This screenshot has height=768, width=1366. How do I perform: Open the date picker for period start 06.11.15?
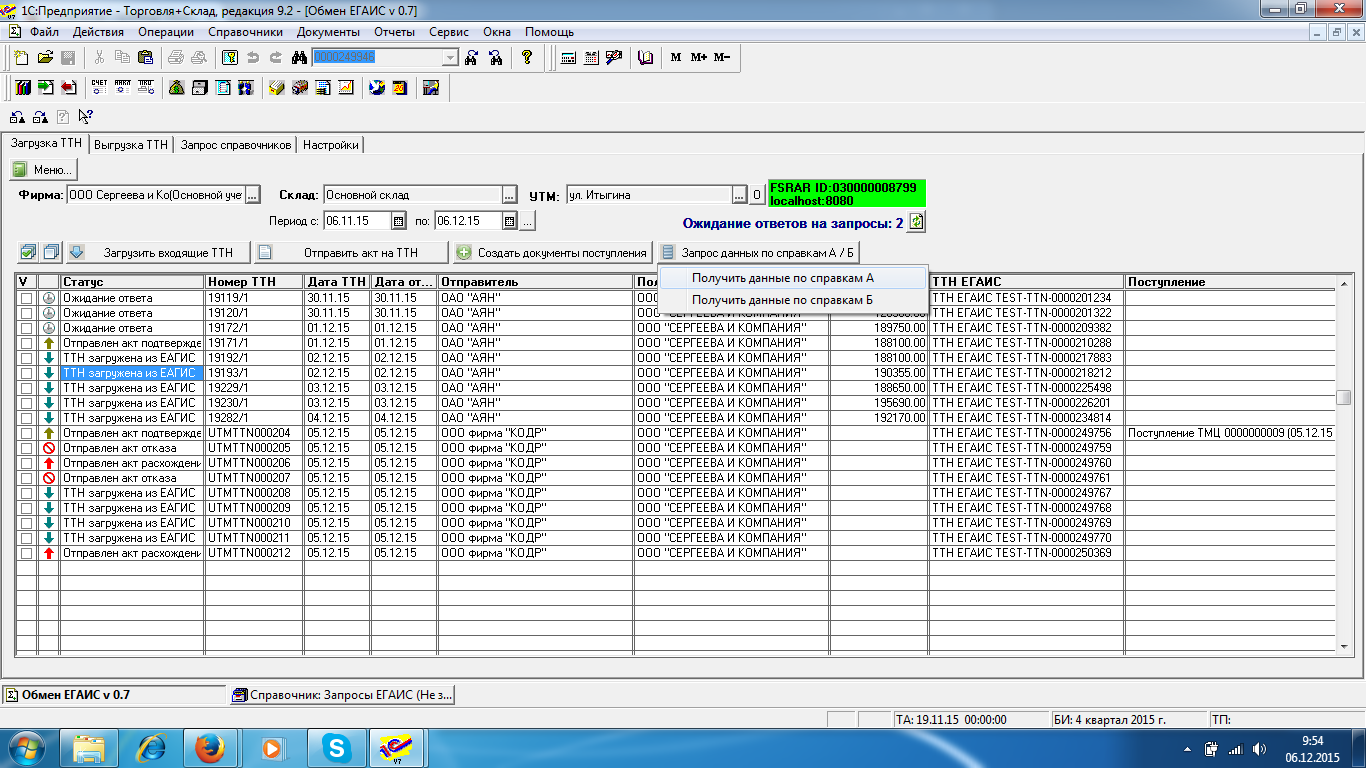[398, 221]
